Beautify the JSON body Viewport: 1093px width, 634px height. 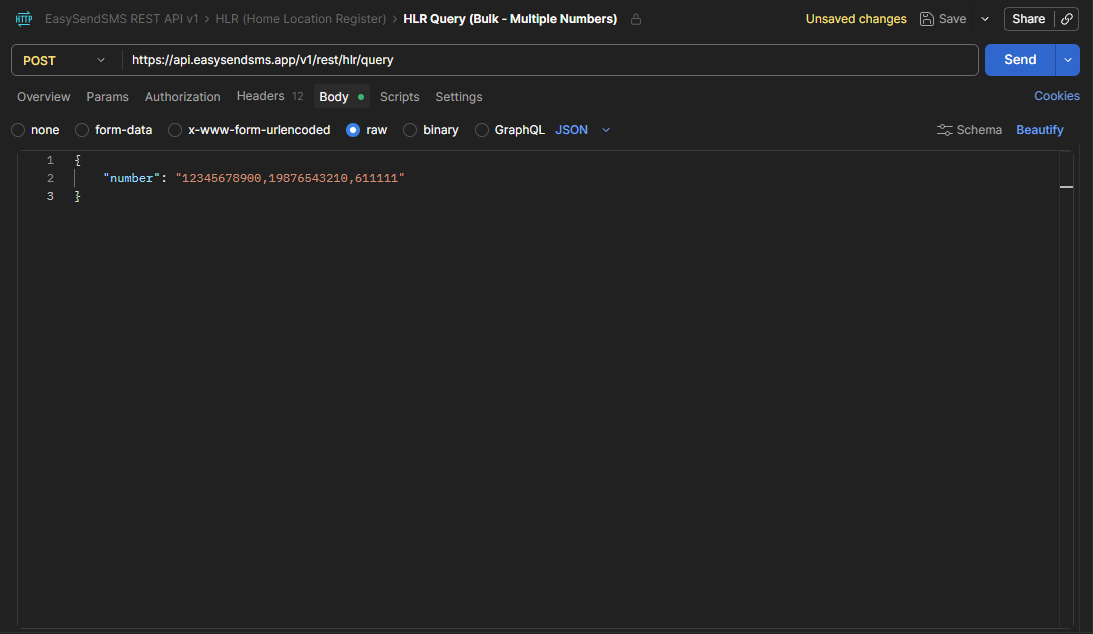pyautogui.click(x=1039, y=130)
